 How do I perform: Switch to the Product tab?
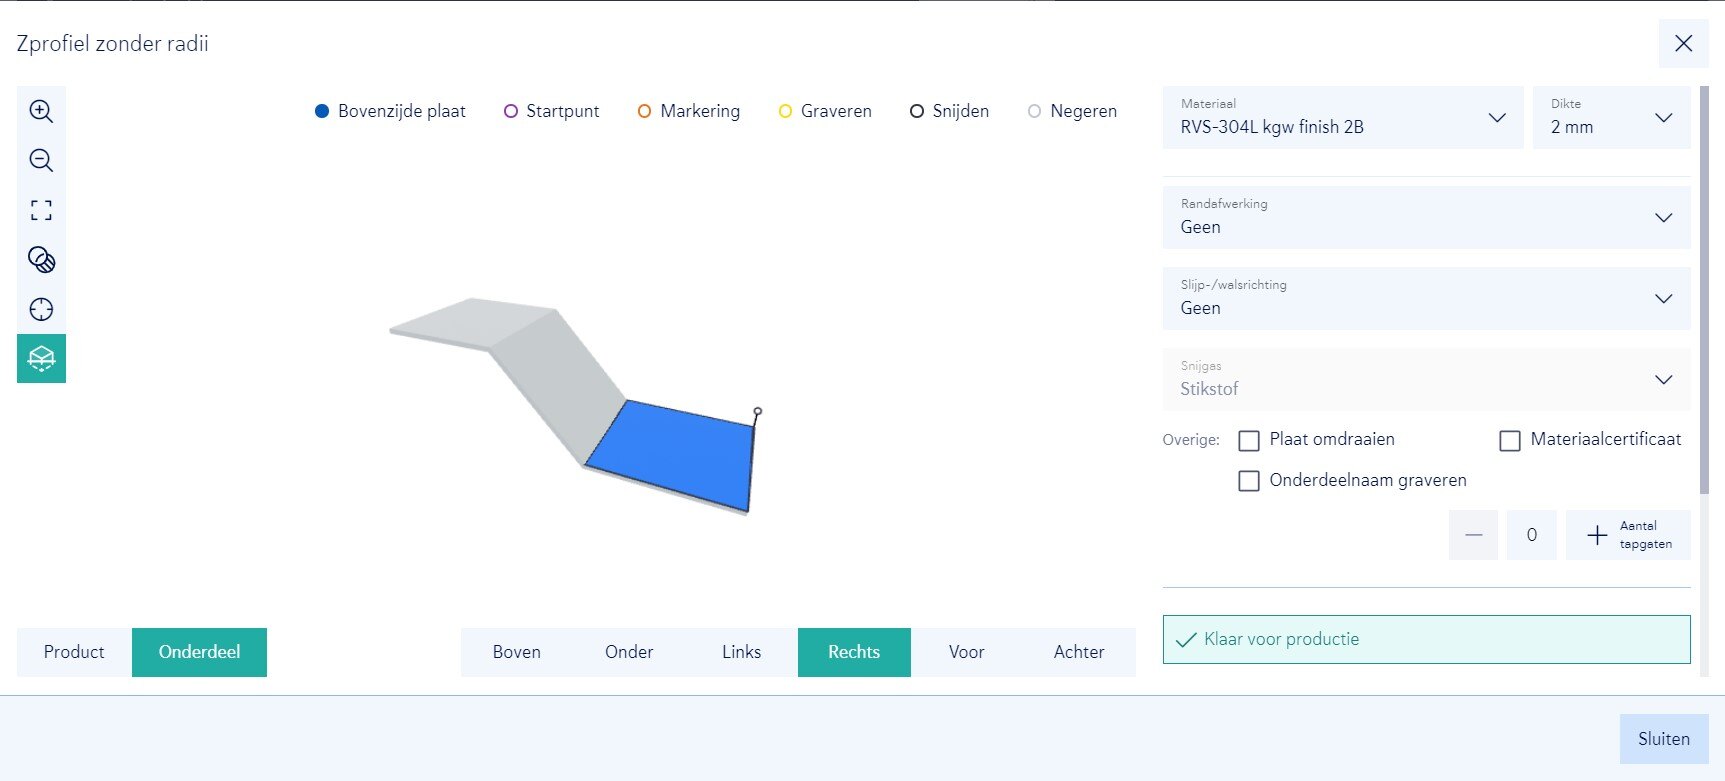point(74,652)
